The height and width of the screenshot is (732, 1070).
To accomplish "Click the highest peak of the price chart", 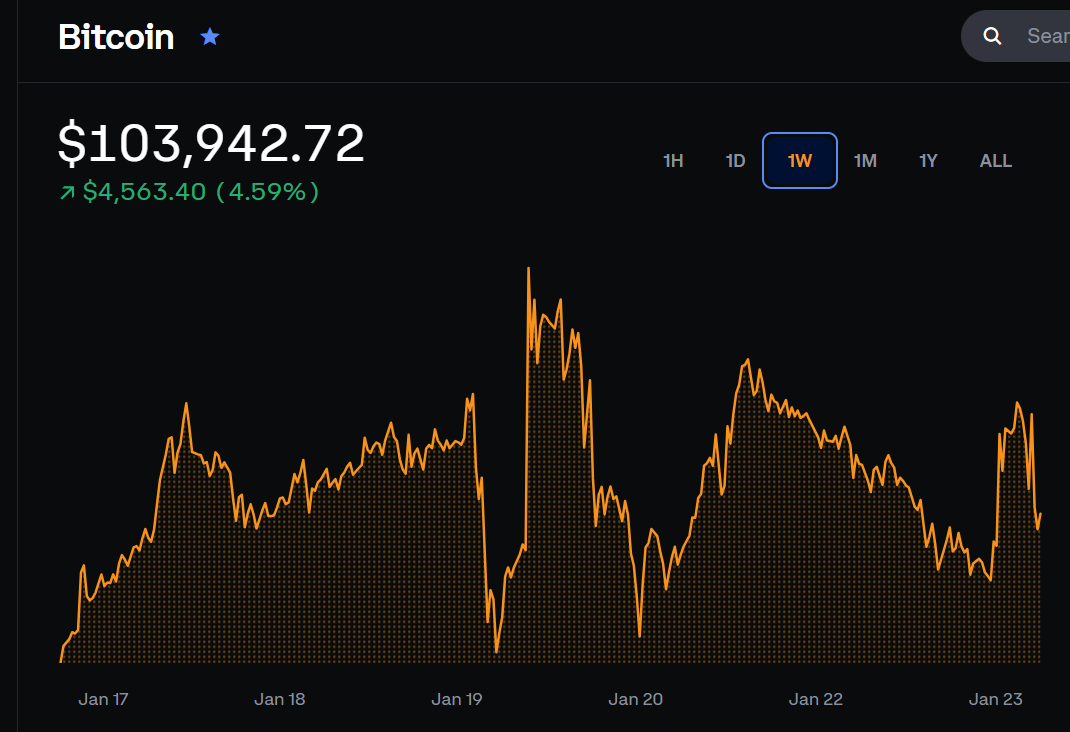I will [x=528, y=269].
